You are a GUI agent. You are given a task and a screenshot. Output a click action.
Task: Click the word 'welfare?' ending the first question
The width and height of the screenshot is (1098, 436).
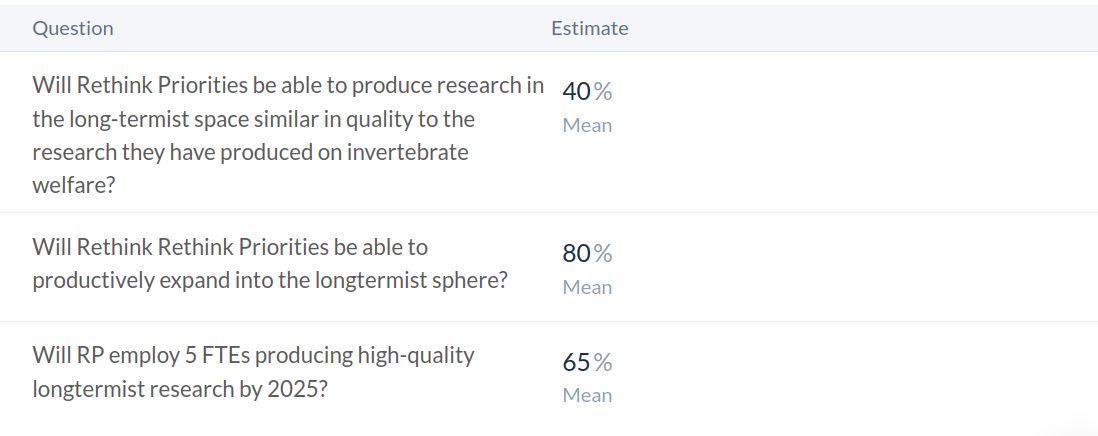pos(73,185)
